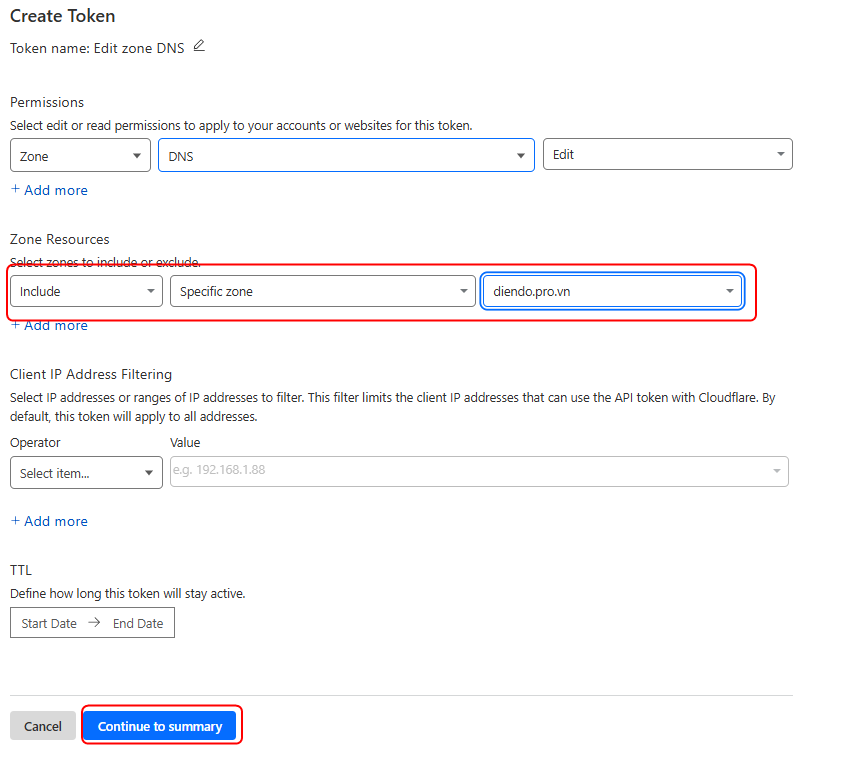Click the Token name Edit zone DNS text
Screen dimensions: 844x757
pos(97,47)
